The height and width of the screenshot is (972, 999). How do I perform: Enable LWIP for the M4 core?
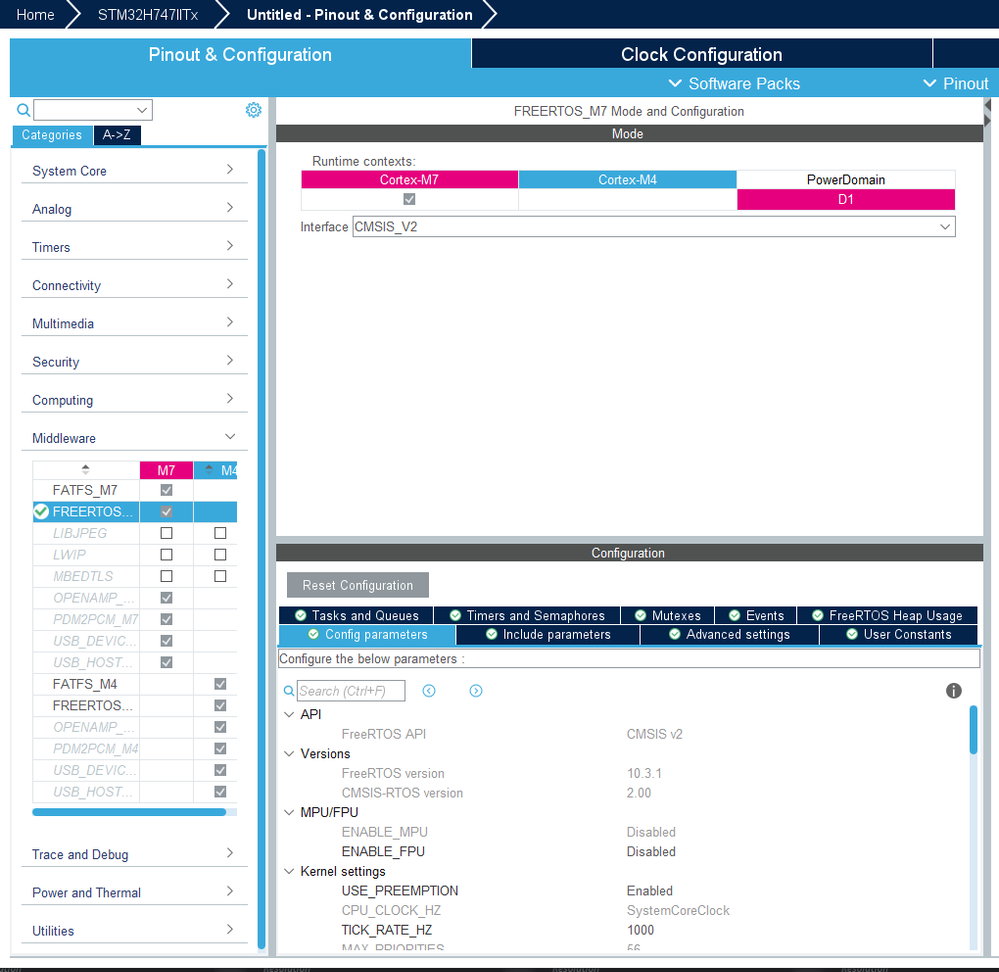click(x=220, y=555)
